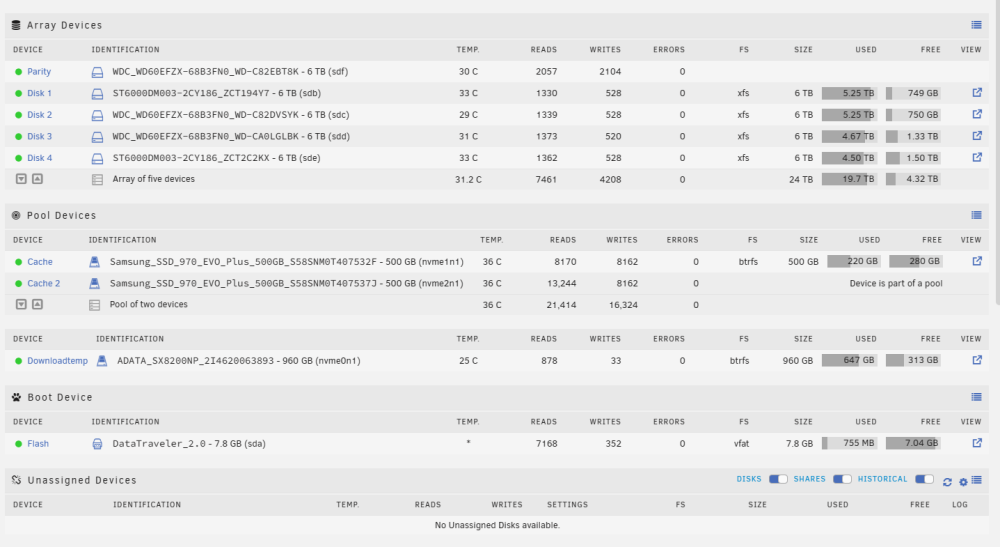Viewport: 1000px width, 547px height.
Task: Open the Disk 3 device link
Action: click(x=40, y=136)
